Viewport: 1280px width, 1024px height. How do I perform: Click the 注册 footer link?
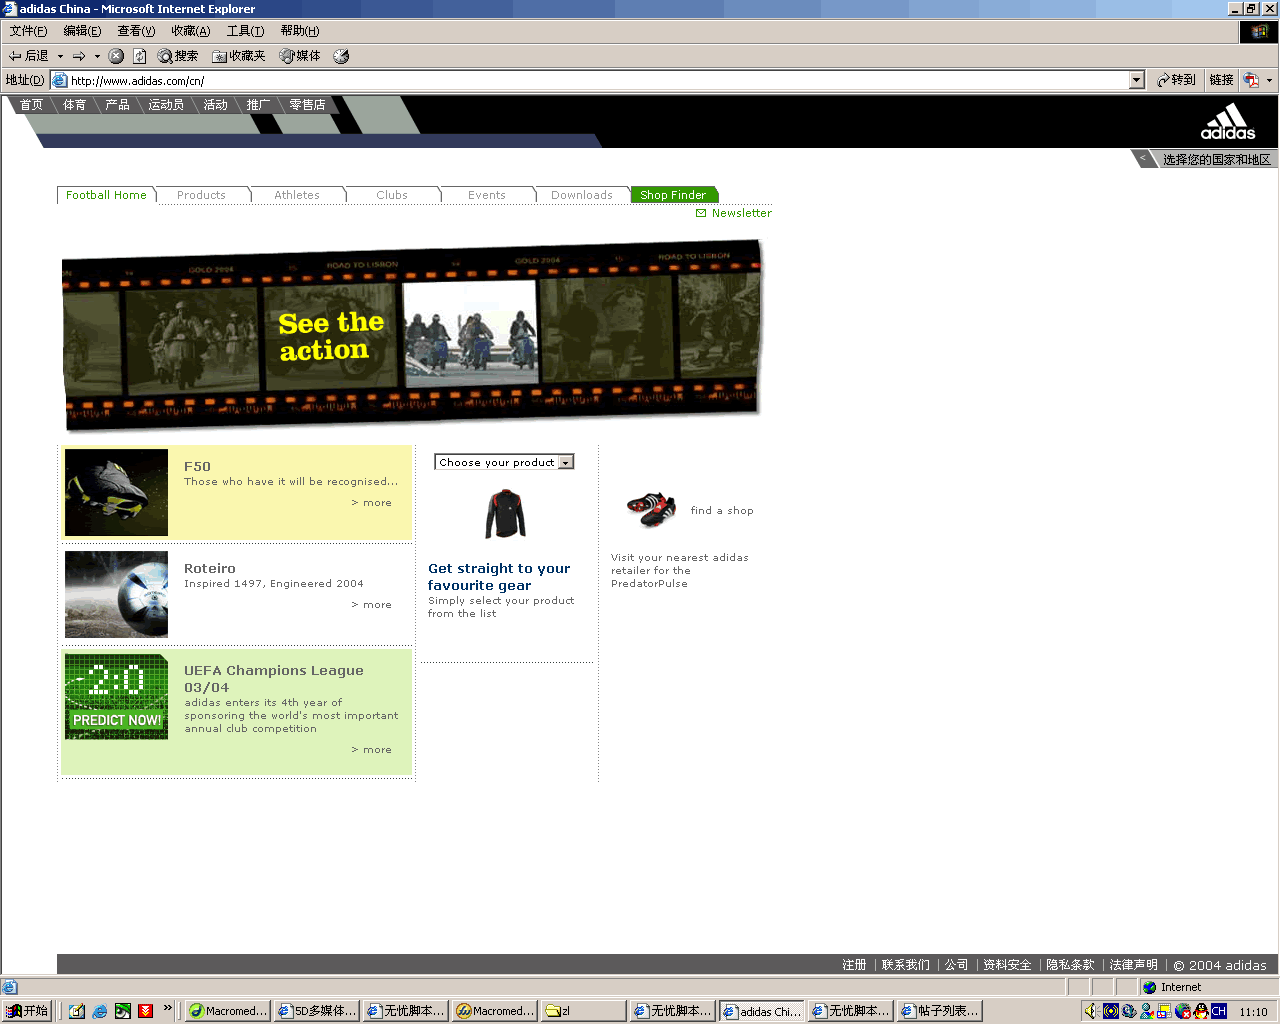854,965
